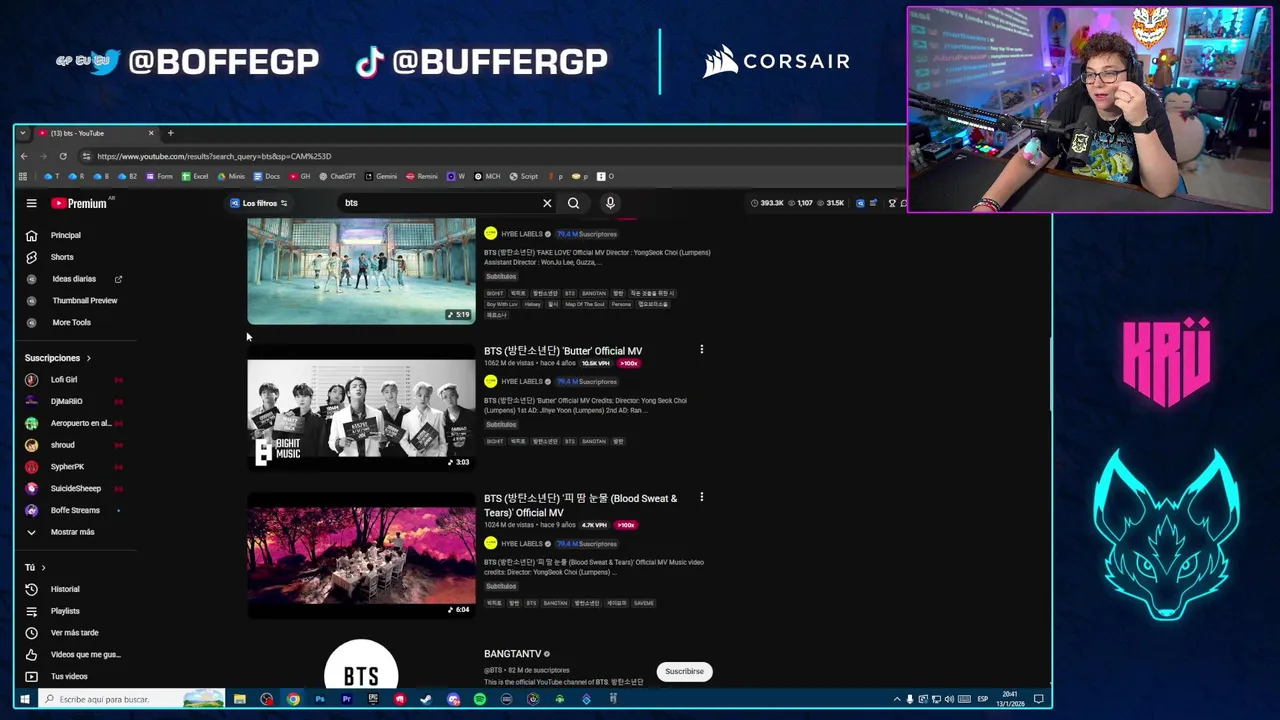Image resolution: width=1280 pixels, height=720 pixels.
Task: Open the BANGTANTV channel name
Action: [x=512, y=654]
